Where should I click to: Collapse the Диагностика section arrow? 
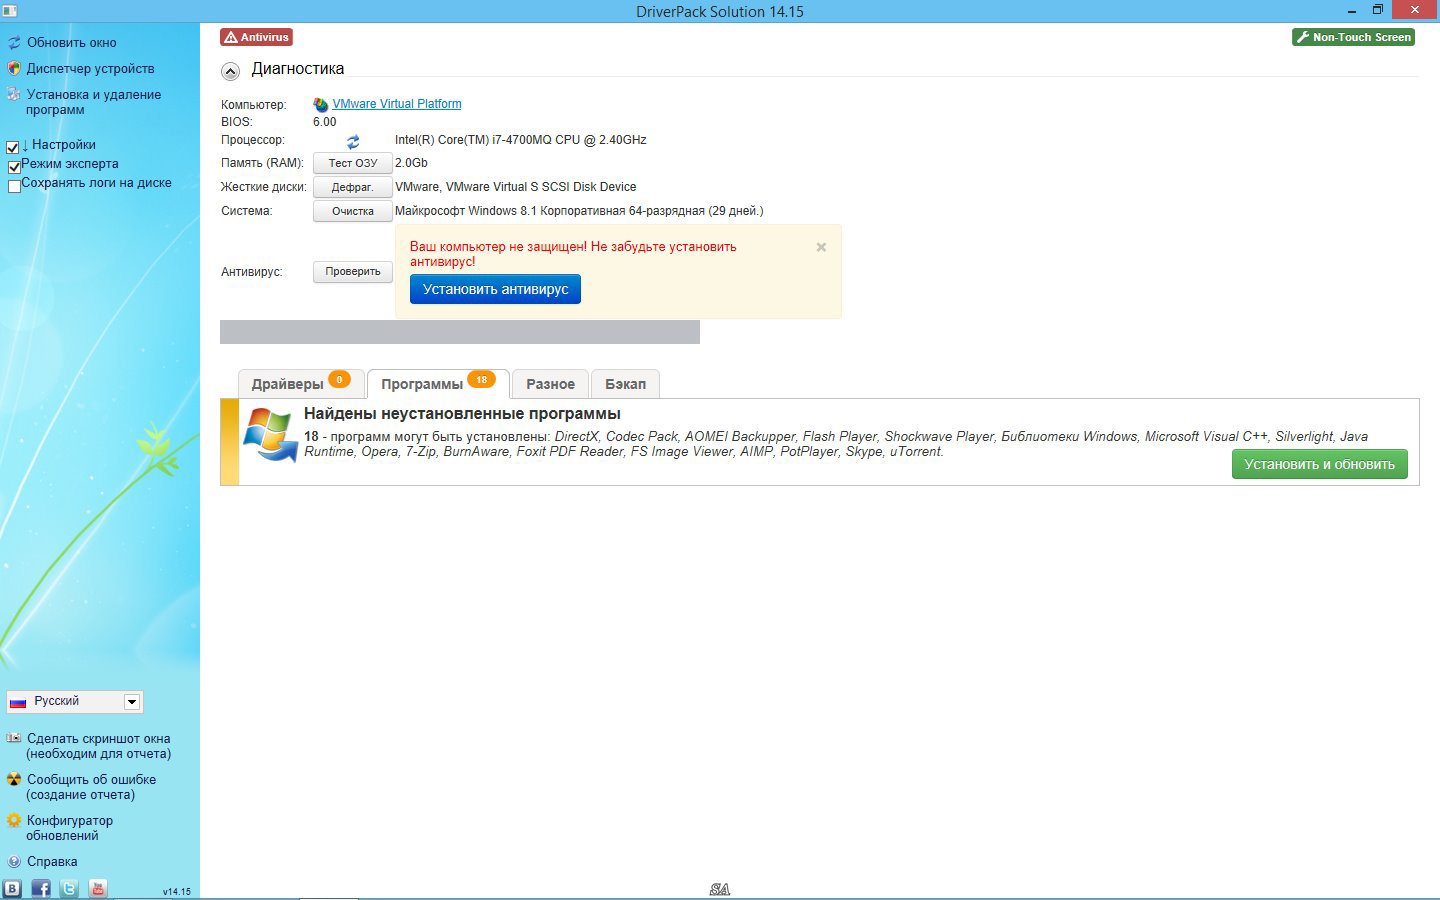point(230,71)
